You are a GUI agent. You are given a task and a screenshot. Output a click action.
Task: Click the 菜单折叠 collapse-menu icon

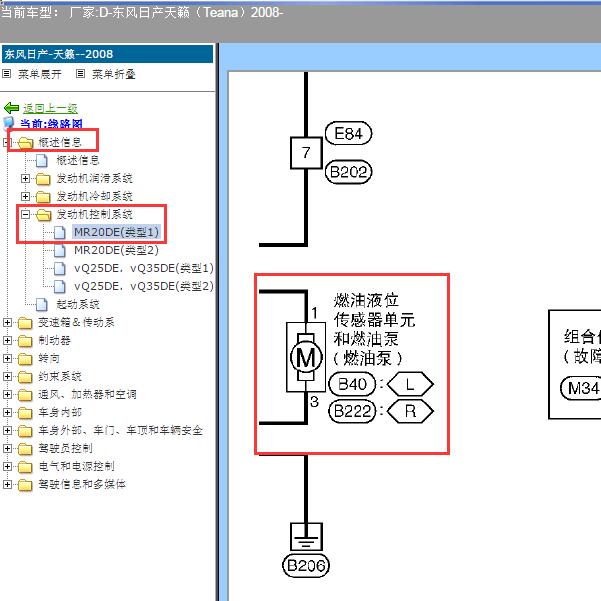pos(80,73)
